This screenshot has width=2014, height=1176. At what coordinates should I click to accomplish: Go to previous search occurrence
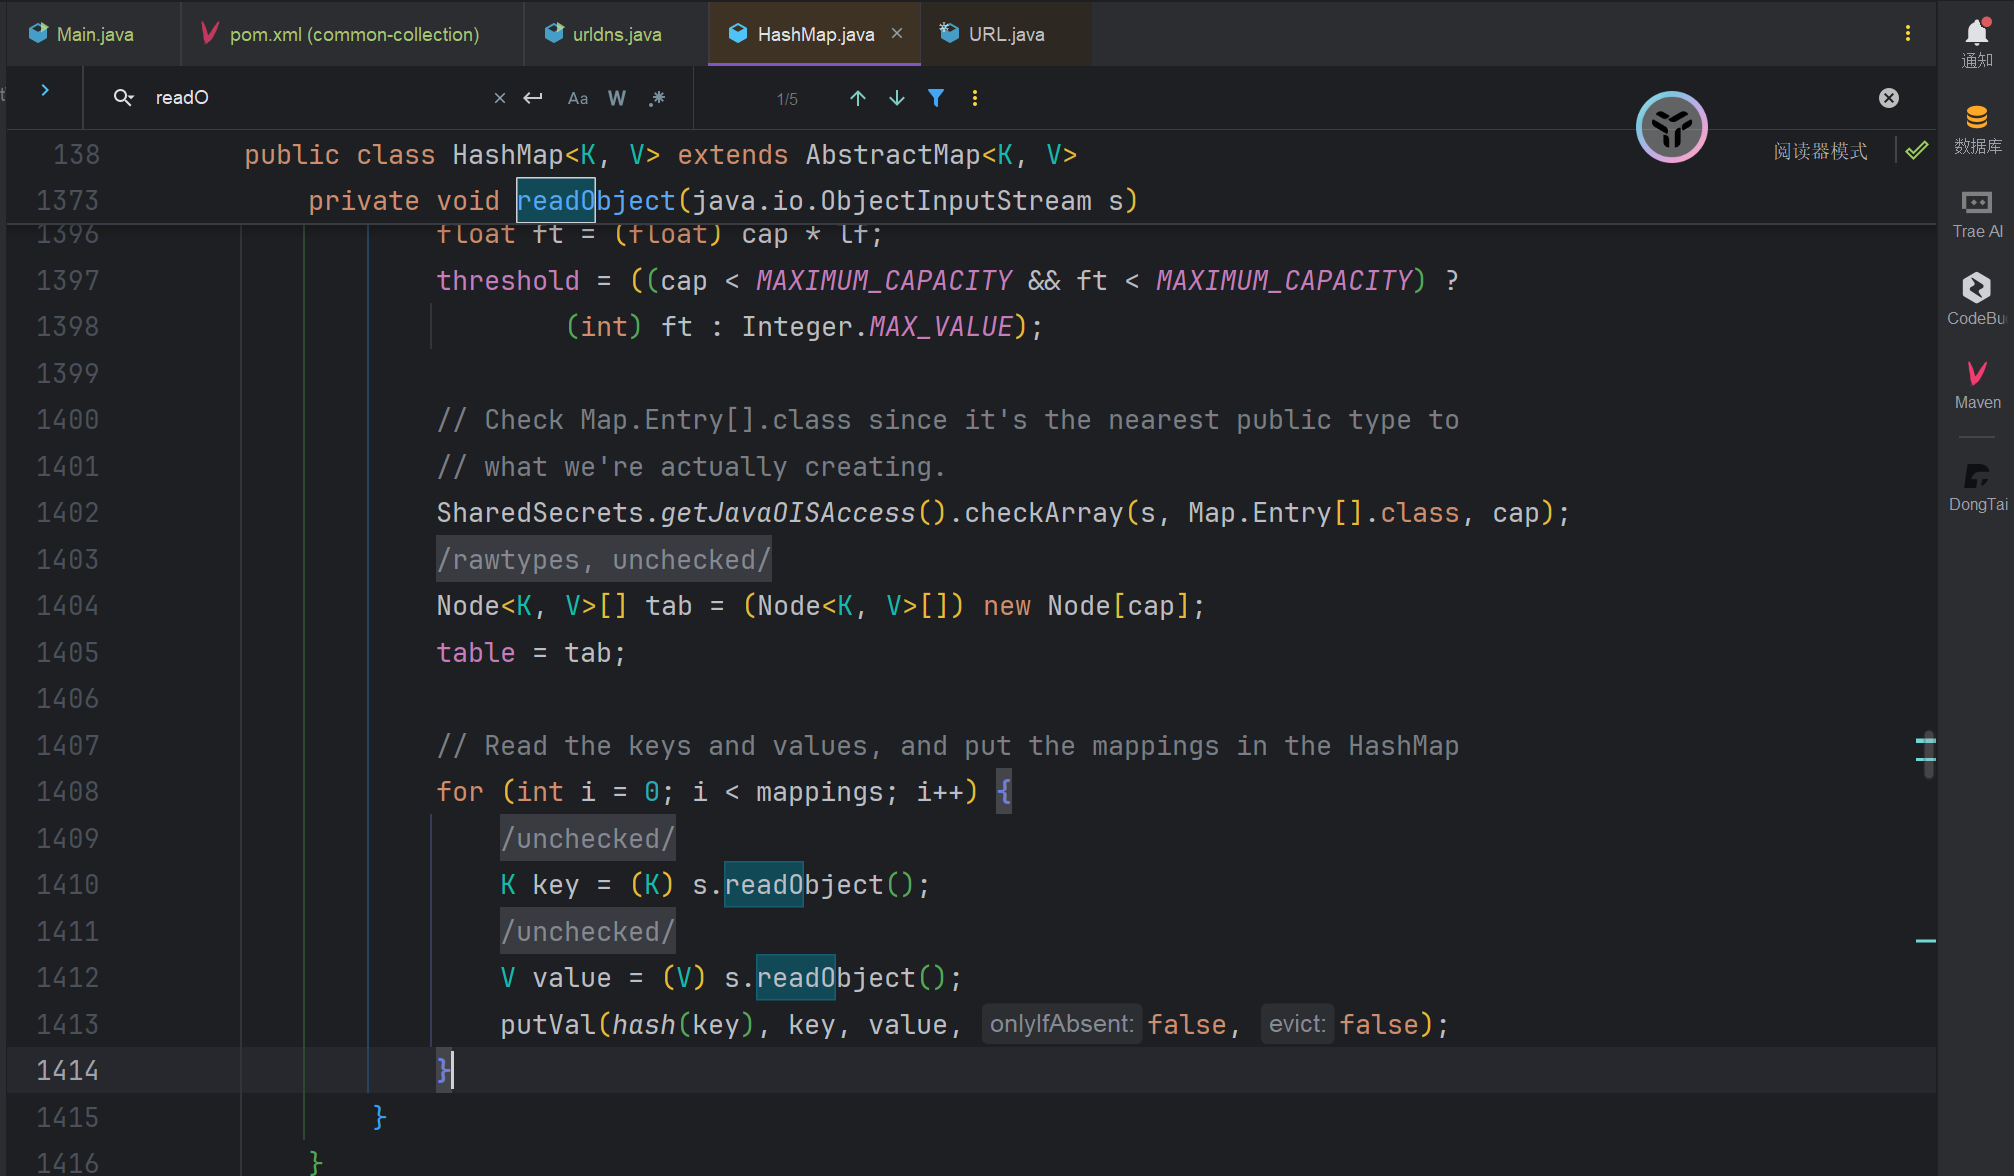click(857, 98)
